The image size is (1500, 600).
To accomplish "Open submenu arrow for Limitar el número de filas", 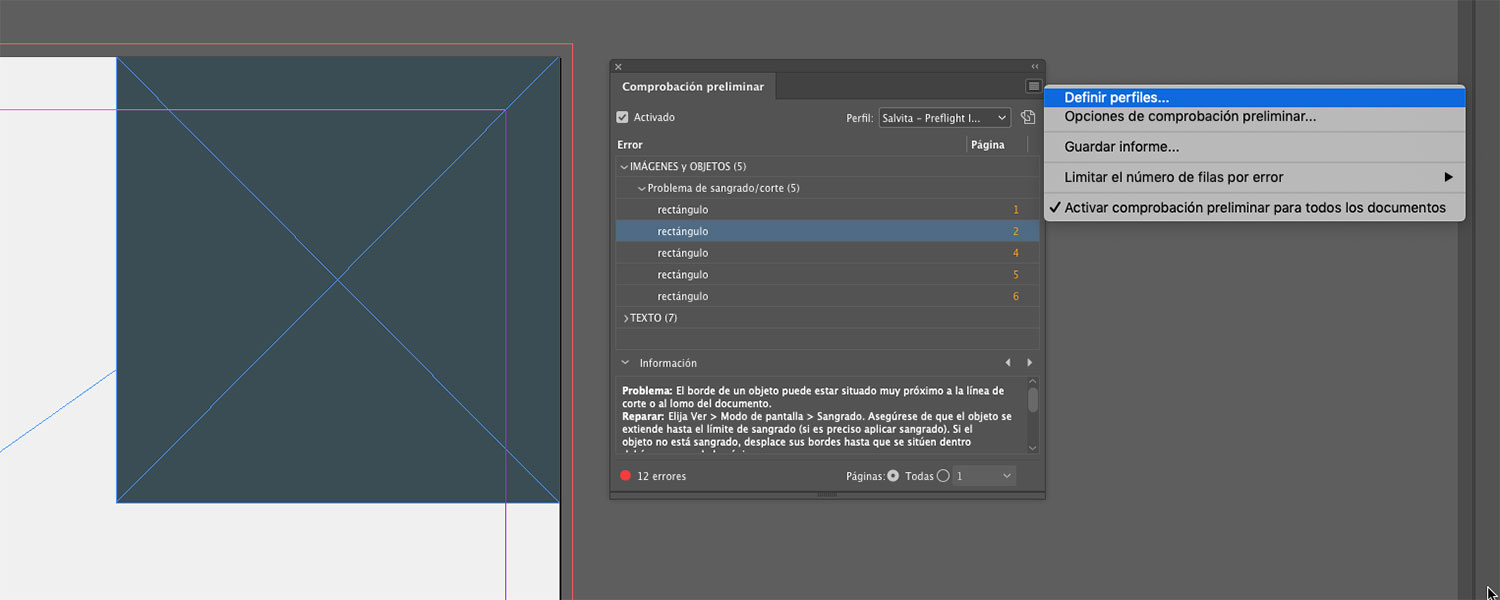I will (x=1447, y=178).
